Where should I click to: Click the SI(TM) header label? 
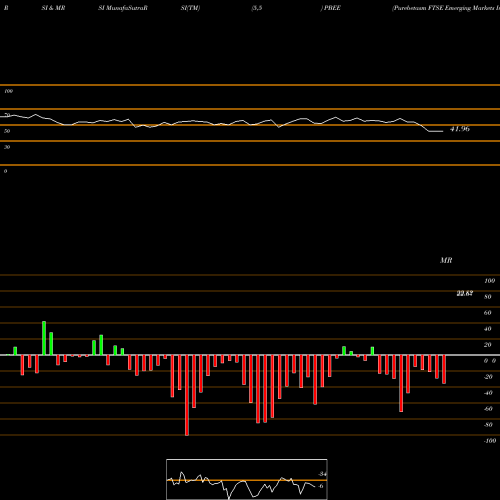point(190,8)
